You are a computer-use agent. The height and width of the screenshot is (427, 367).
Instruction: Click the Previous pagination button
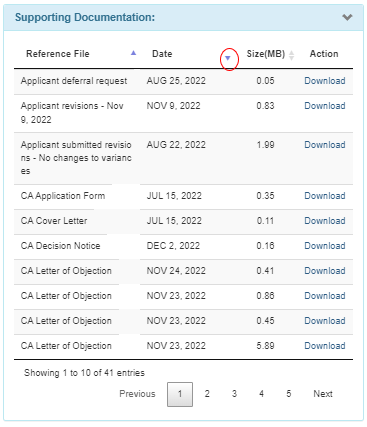coord(137,394)
